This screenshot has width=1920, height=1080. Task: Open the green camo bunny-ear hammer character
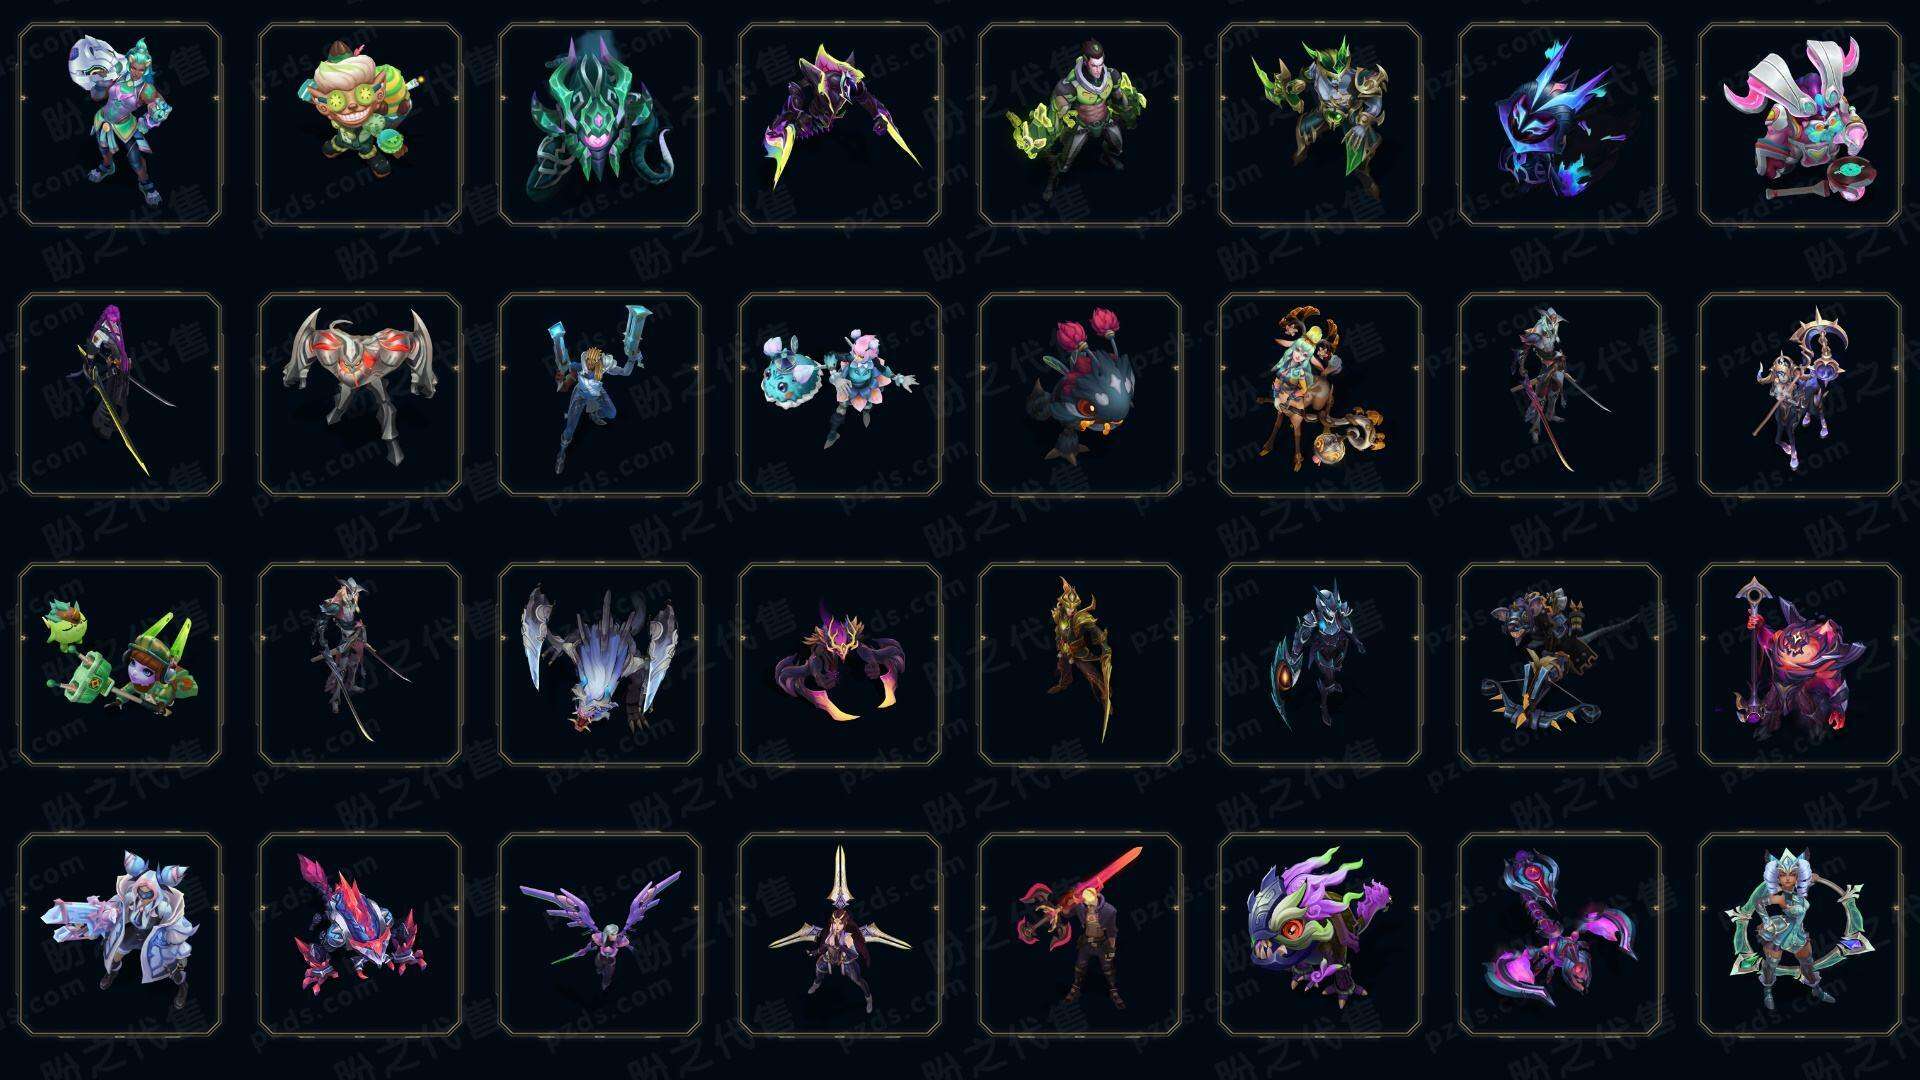pos(120,664)
